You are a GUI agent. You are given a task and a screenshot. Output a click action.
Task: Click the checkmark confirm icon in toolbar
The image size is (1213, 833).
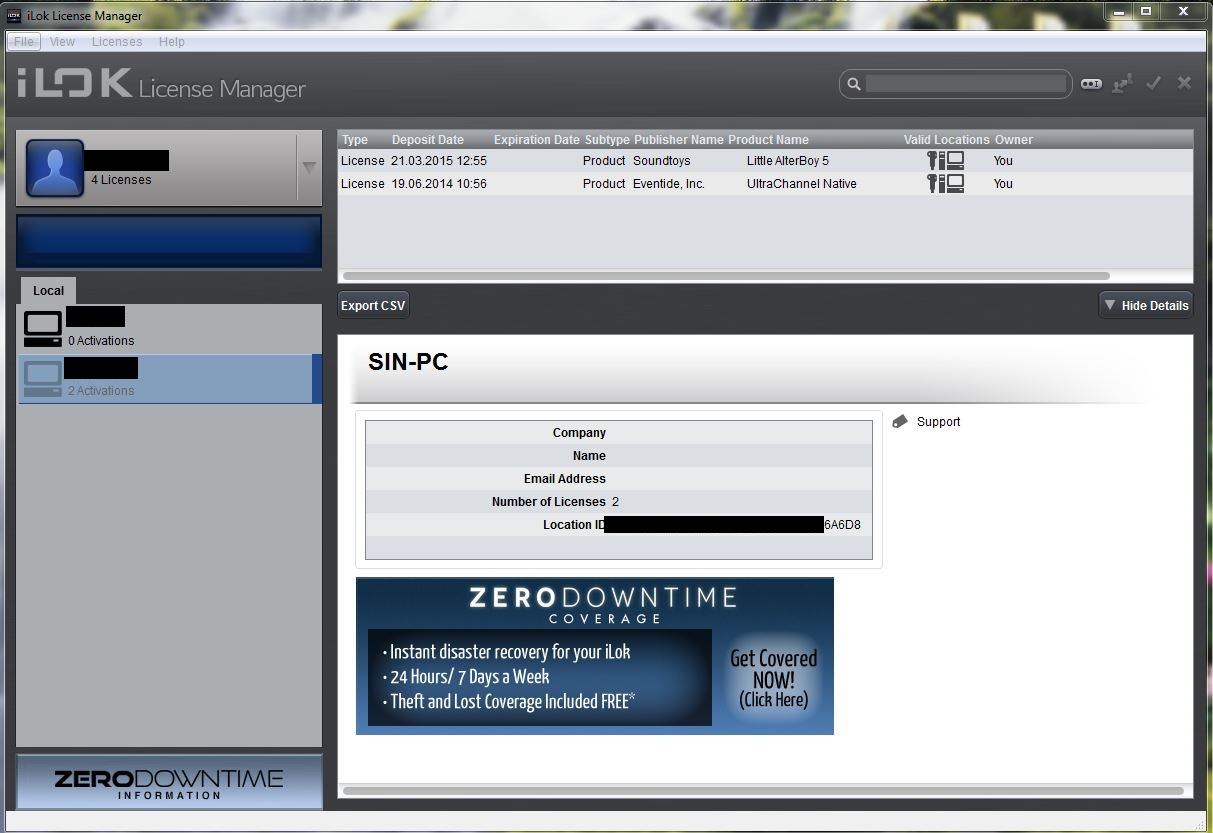pos(1153,84)
